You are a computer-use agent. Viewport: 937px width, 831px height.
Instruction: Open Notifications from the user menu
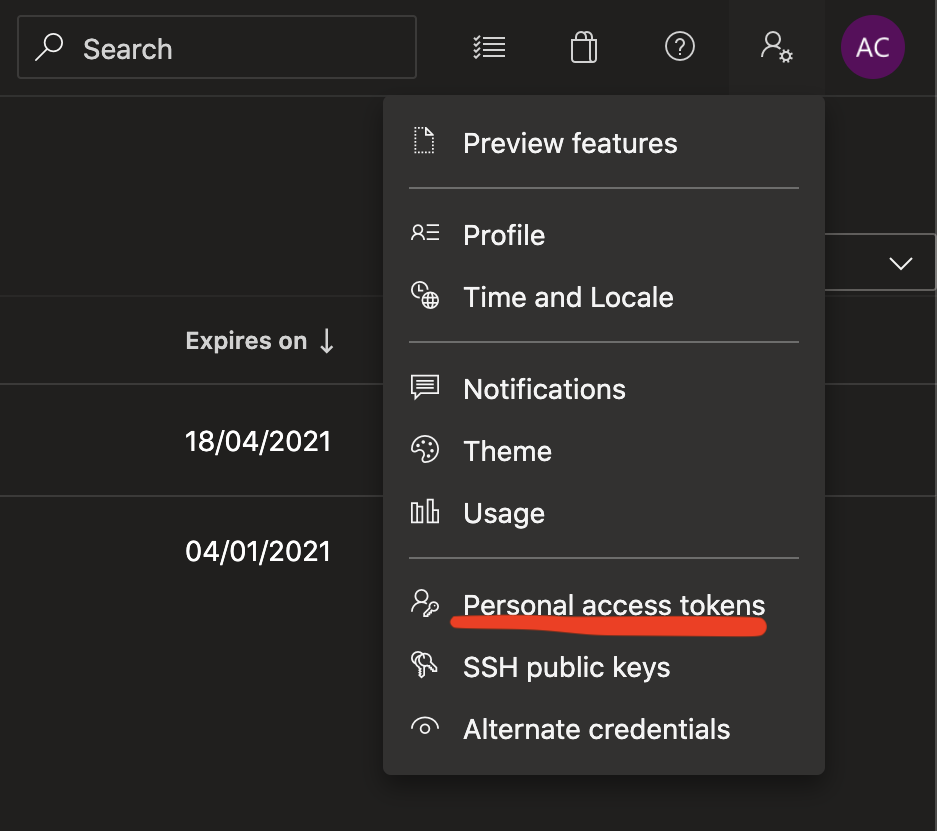tap(604, 389)
